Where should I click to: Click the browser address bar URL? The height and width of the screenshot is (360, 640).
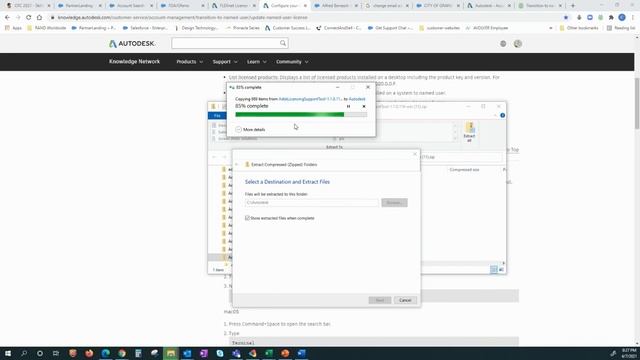click(182, 18)
